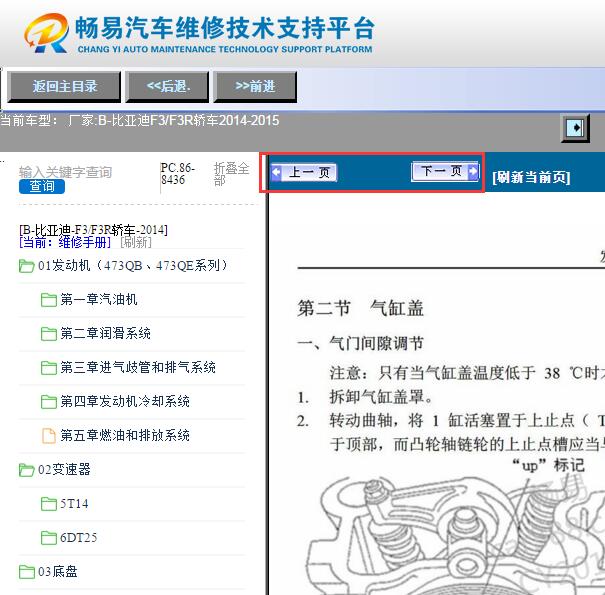Collapse all tree items with 折叠全部
605x595 pixels.
(231, 175)
